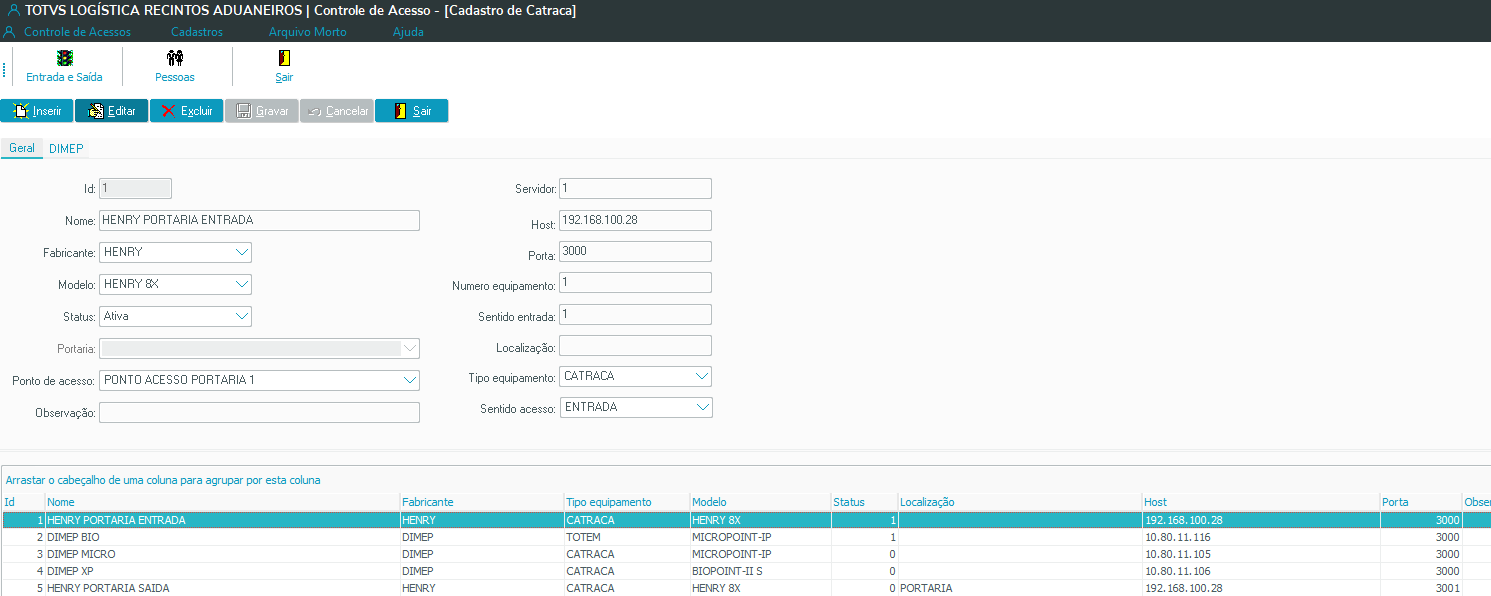Click the Excluir button
Image resolution: width=1491 pixels, height=596 pixels.
point(187,111)
